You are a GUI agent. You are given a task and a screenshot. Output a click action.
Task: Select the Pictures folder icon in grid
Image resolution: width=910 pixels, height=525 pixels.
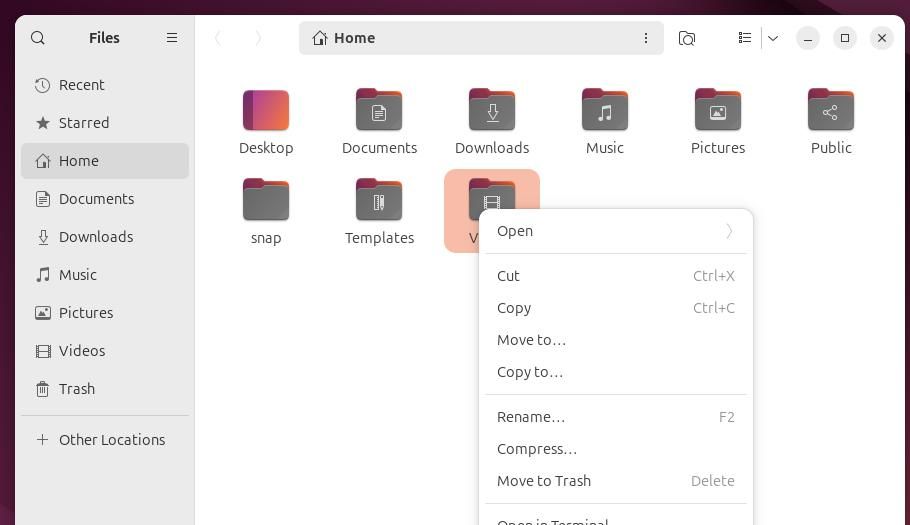pos(718,110)
